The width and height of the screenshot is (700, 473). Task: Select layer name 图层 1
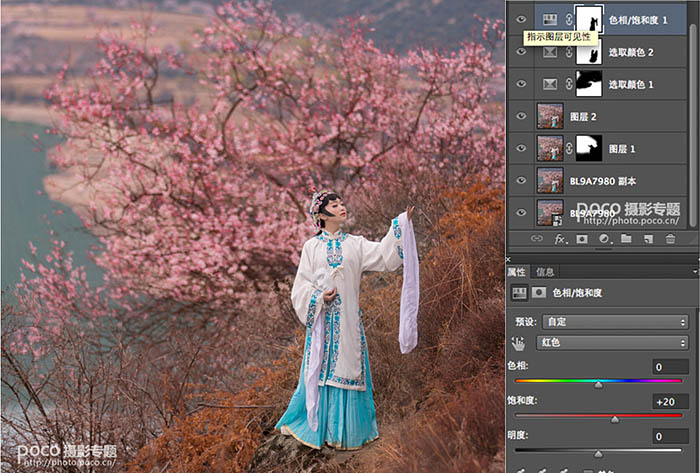coord(622,149)
